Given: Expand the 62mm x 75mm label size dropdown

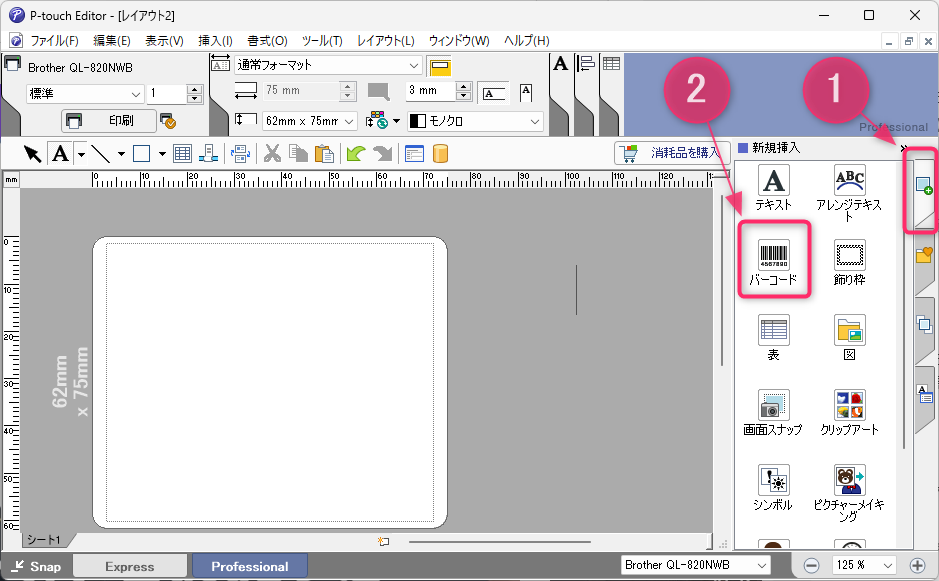Looking at the screenshot, I should [310, 121].
